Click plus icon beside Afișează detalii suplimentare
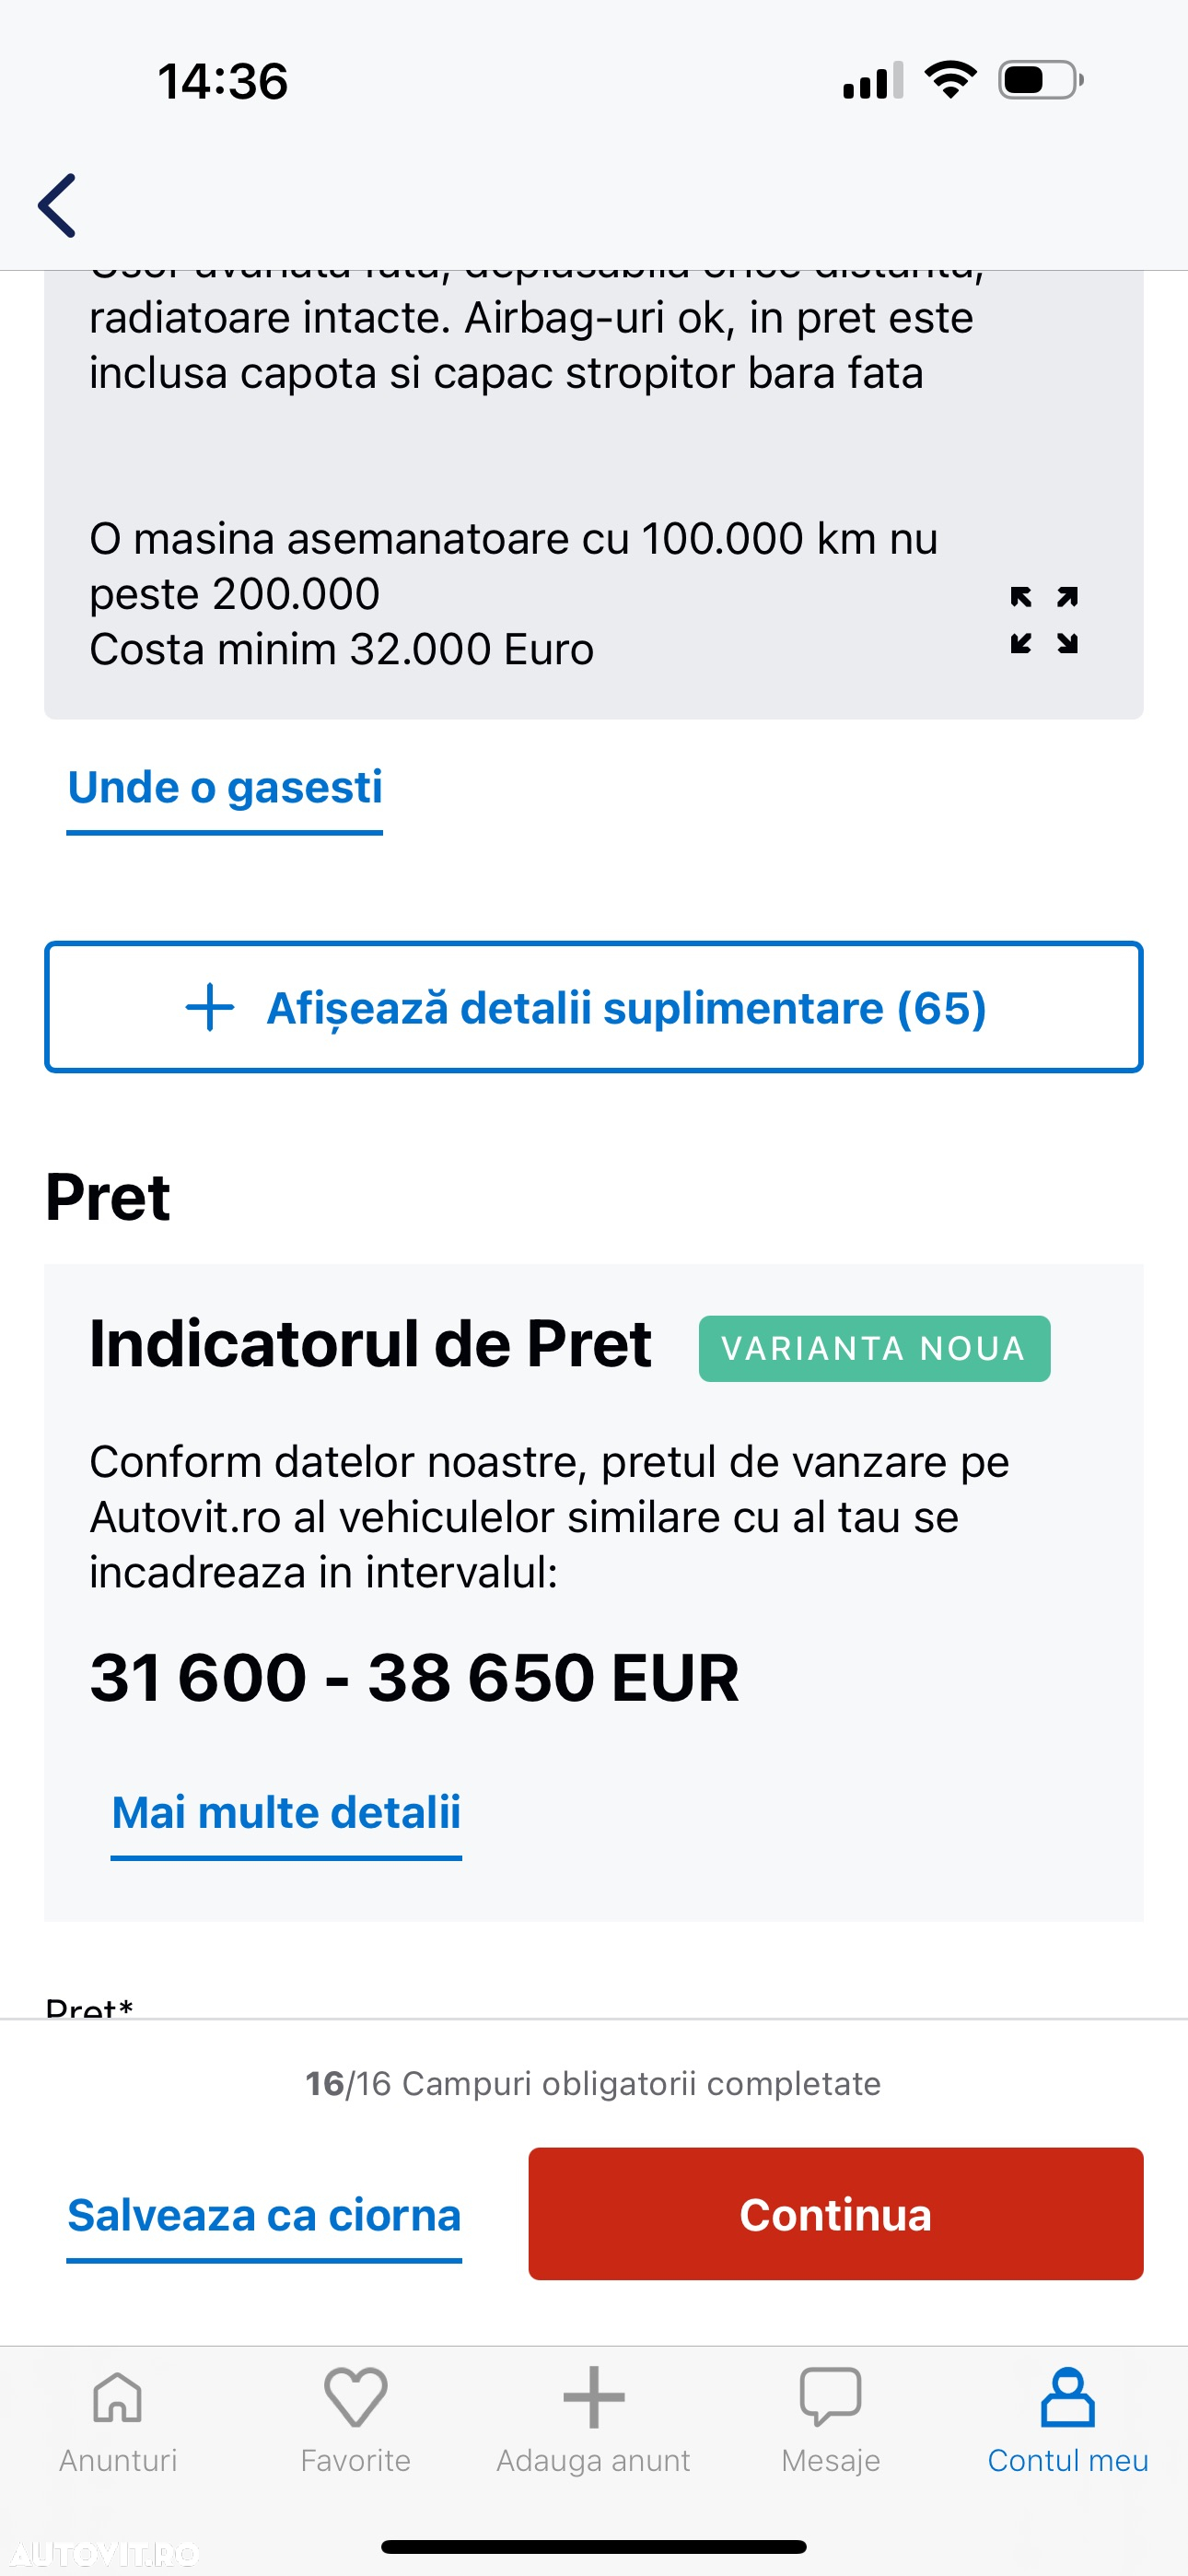Screen dimensions: 1188x2576 pos(210,1007)
